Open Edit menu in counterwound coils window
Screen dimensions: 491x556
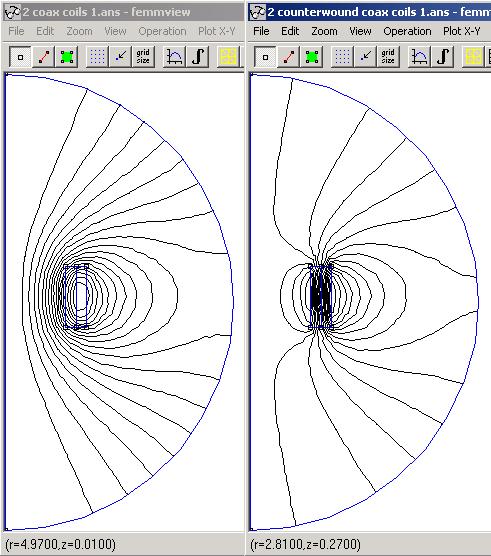(290, 31)
